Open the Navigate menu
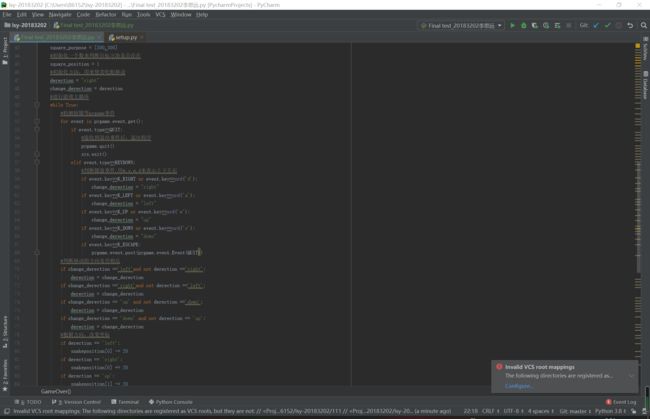 [x=60, y=15]
